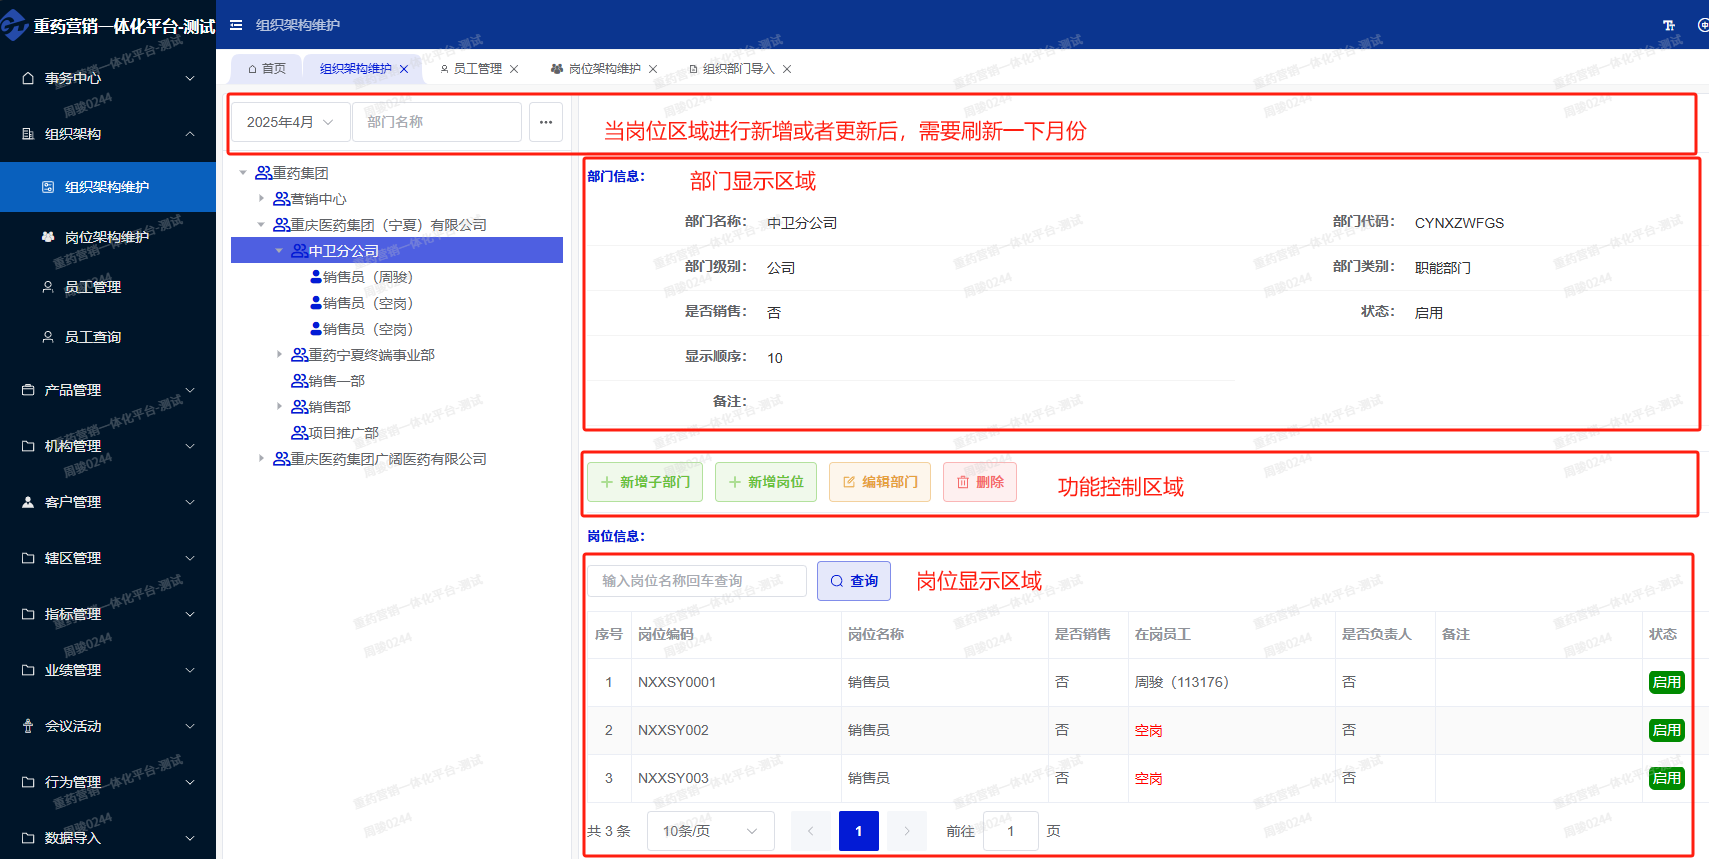
Task: Close the 岗位架构维护 tab
Action: (653, 69)
